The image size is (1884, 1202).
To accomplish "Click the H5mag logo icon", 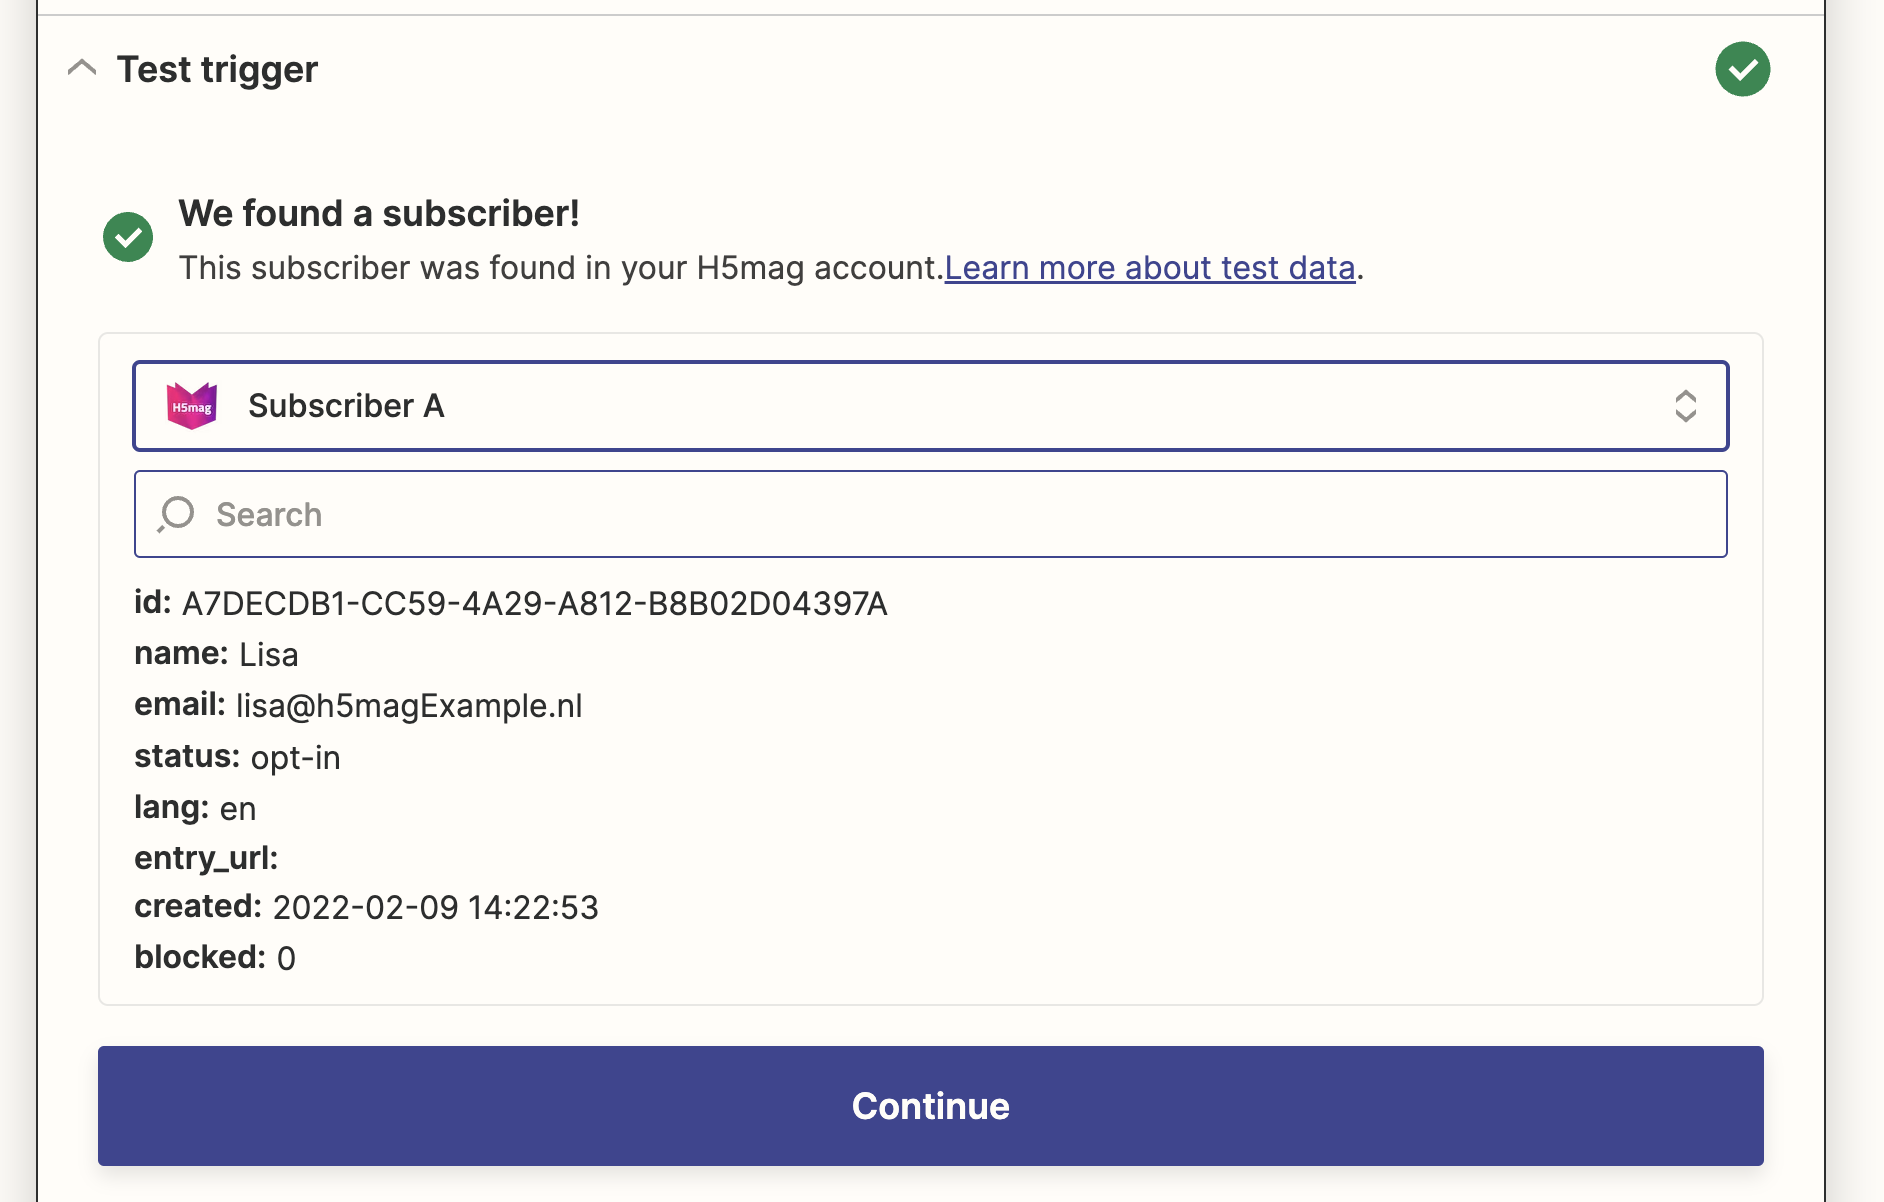I will [192, 406].
